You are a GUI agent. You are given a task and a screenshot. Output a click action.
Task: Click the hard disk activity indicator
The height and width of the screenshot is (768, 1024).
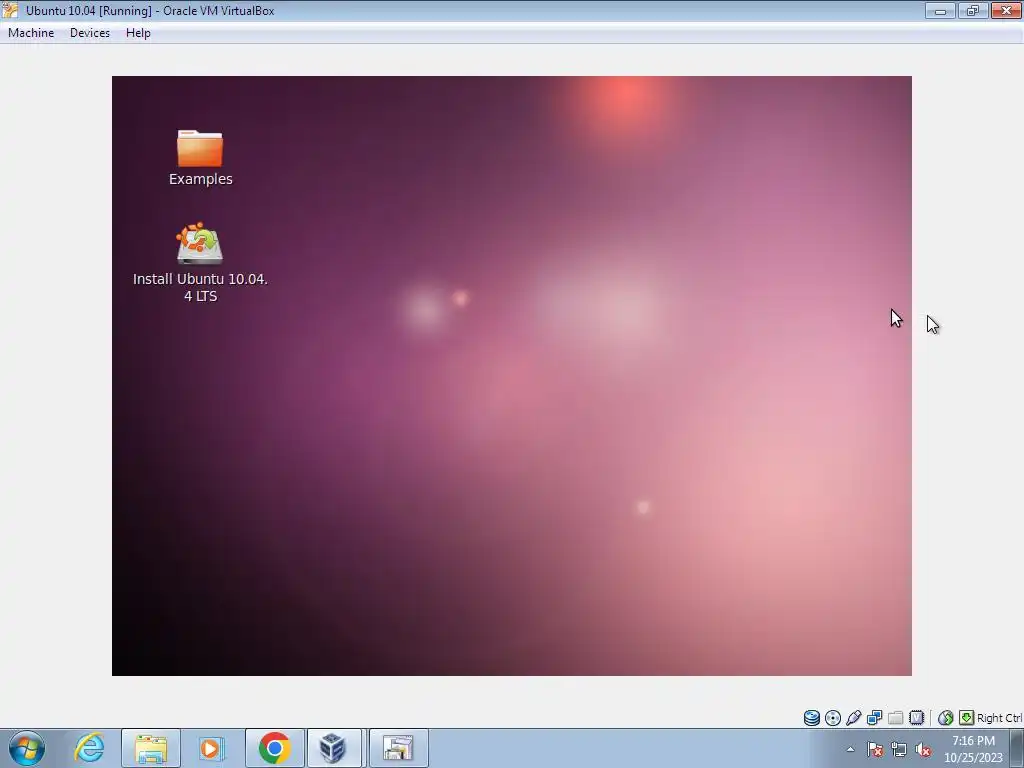[x=812, y=718]
